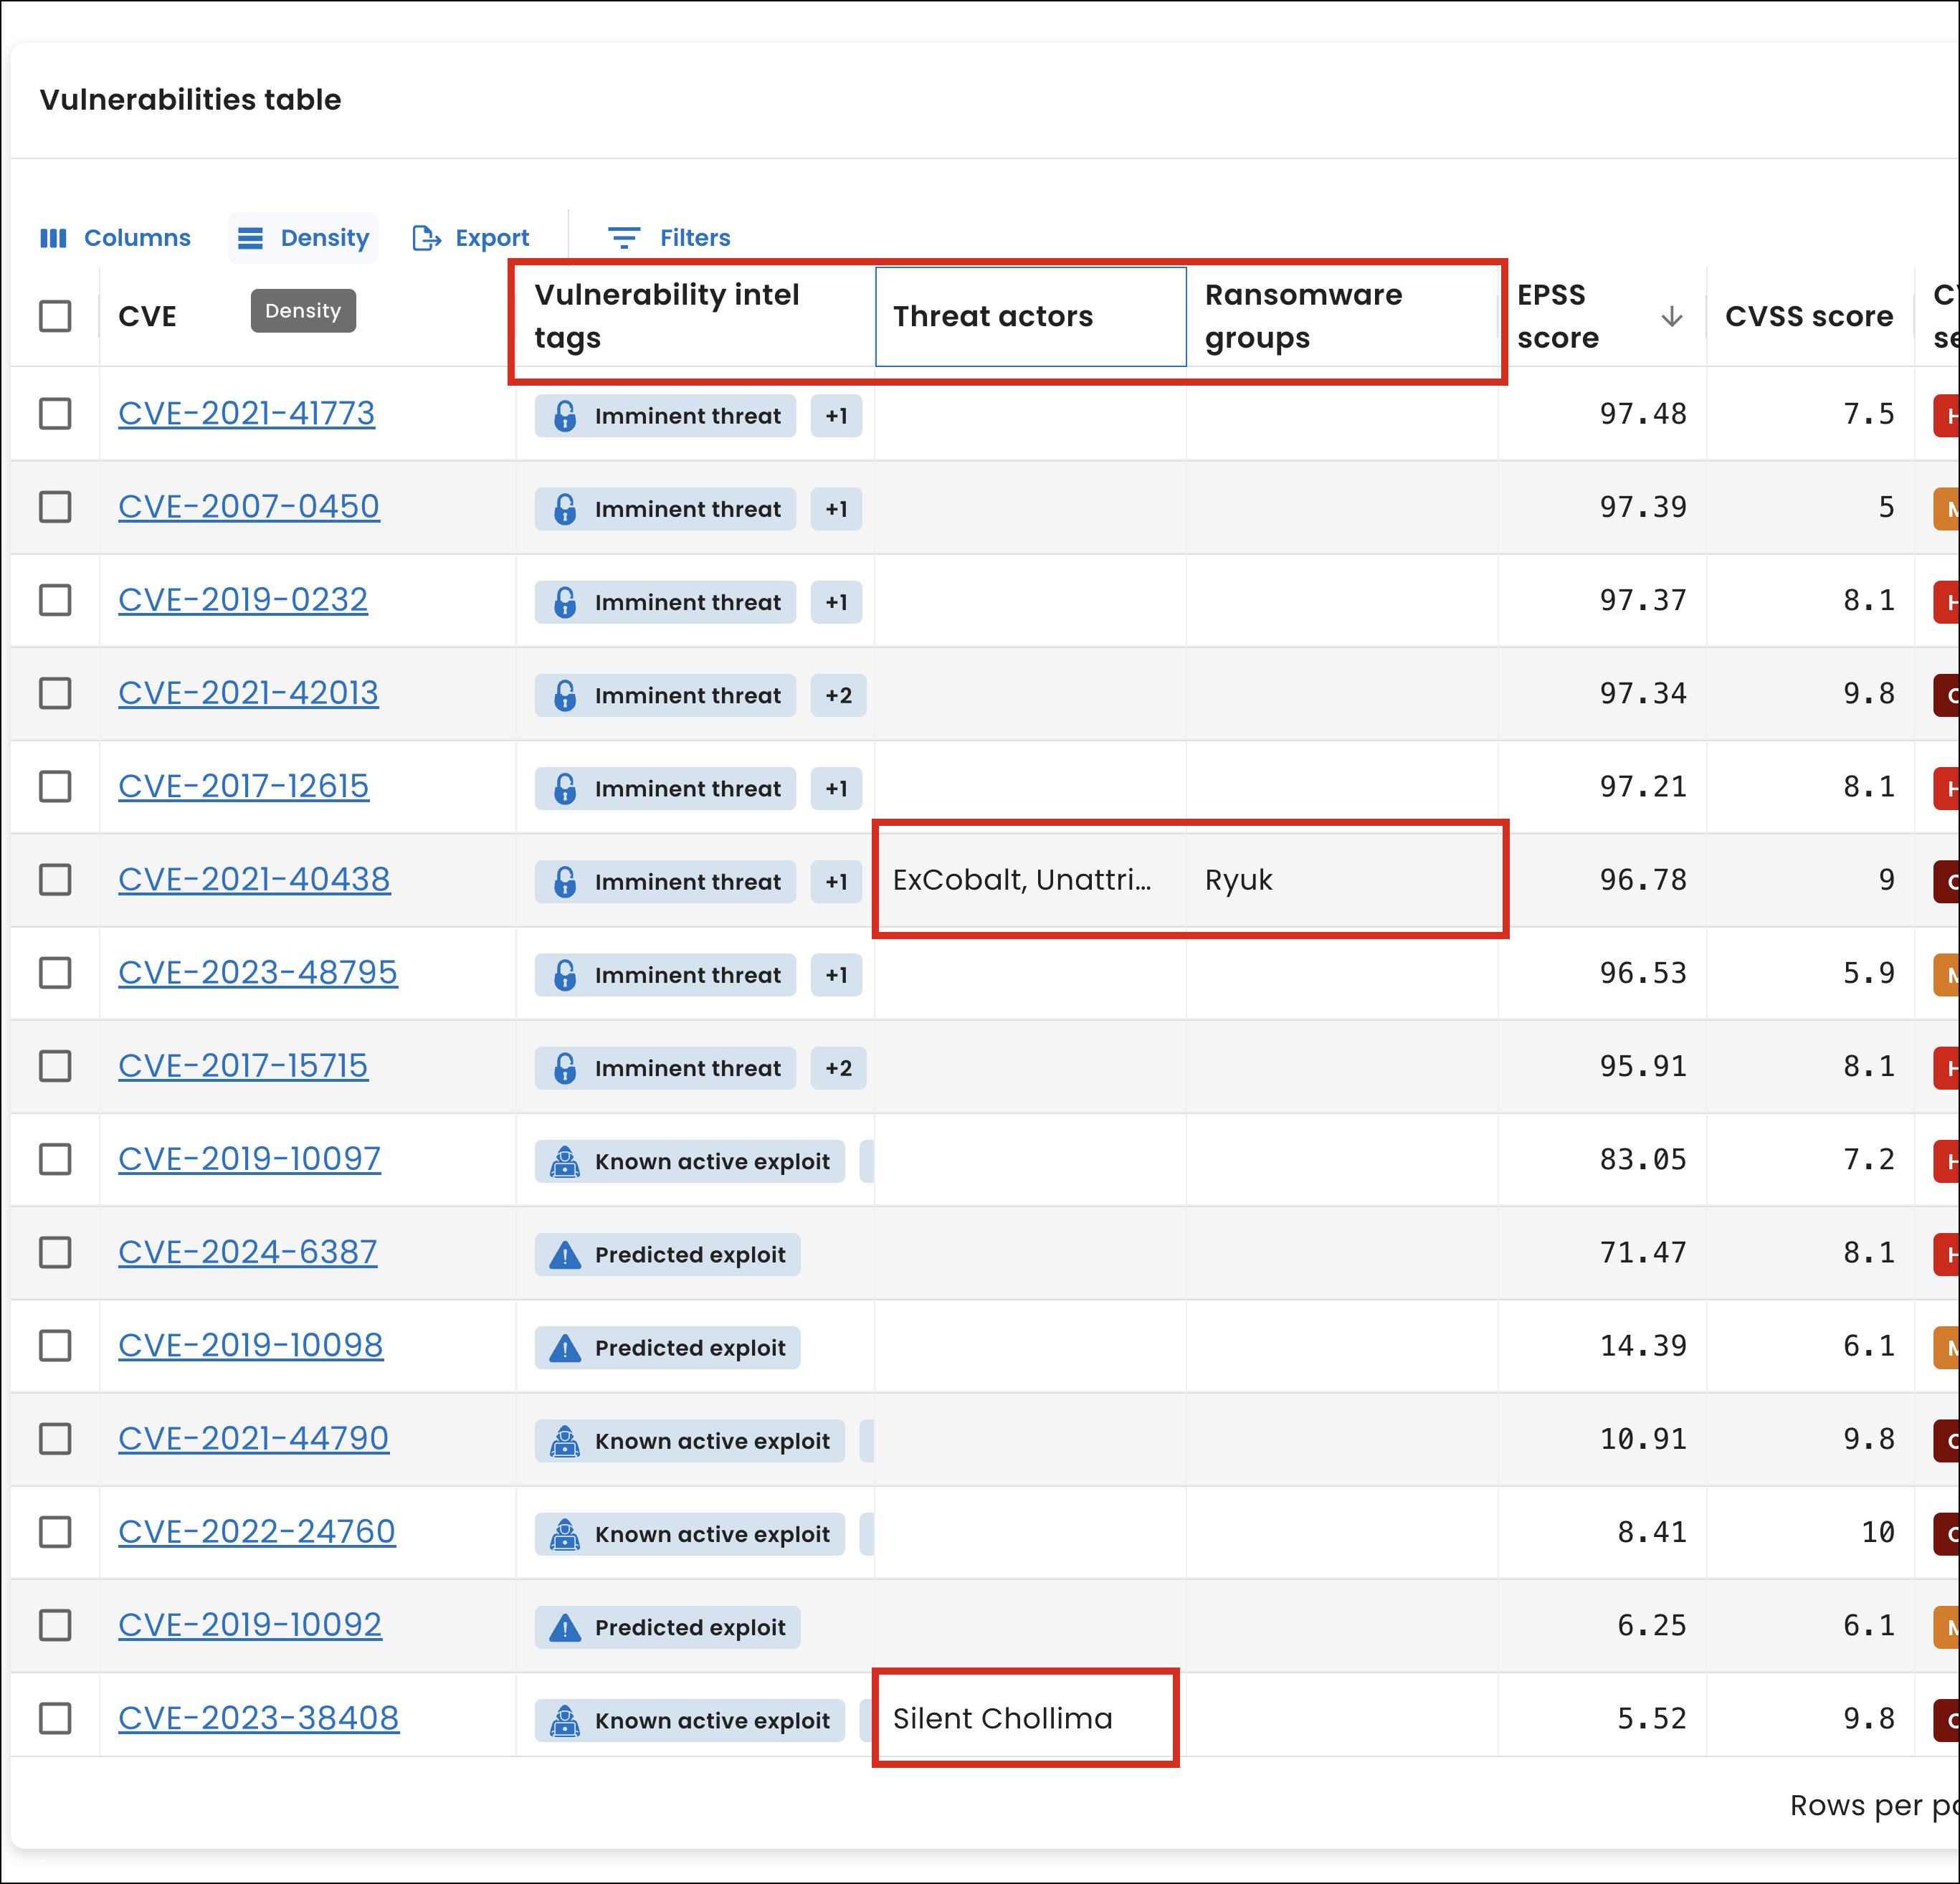Click Known active exploit tag for CVE-2022-24760
Screen dimensions: 1960x1884
[x=690, y=1534]
